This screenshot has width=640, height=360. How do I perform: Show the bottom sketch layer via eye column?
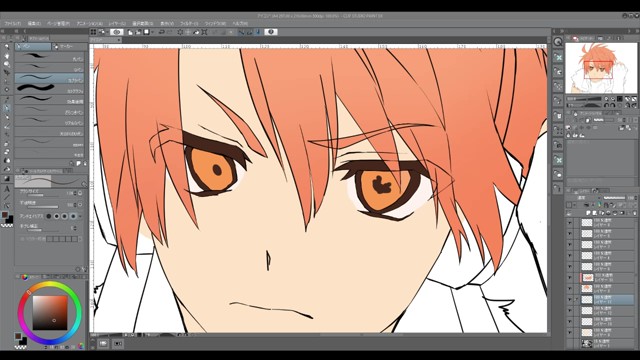(x=570, y=344)
